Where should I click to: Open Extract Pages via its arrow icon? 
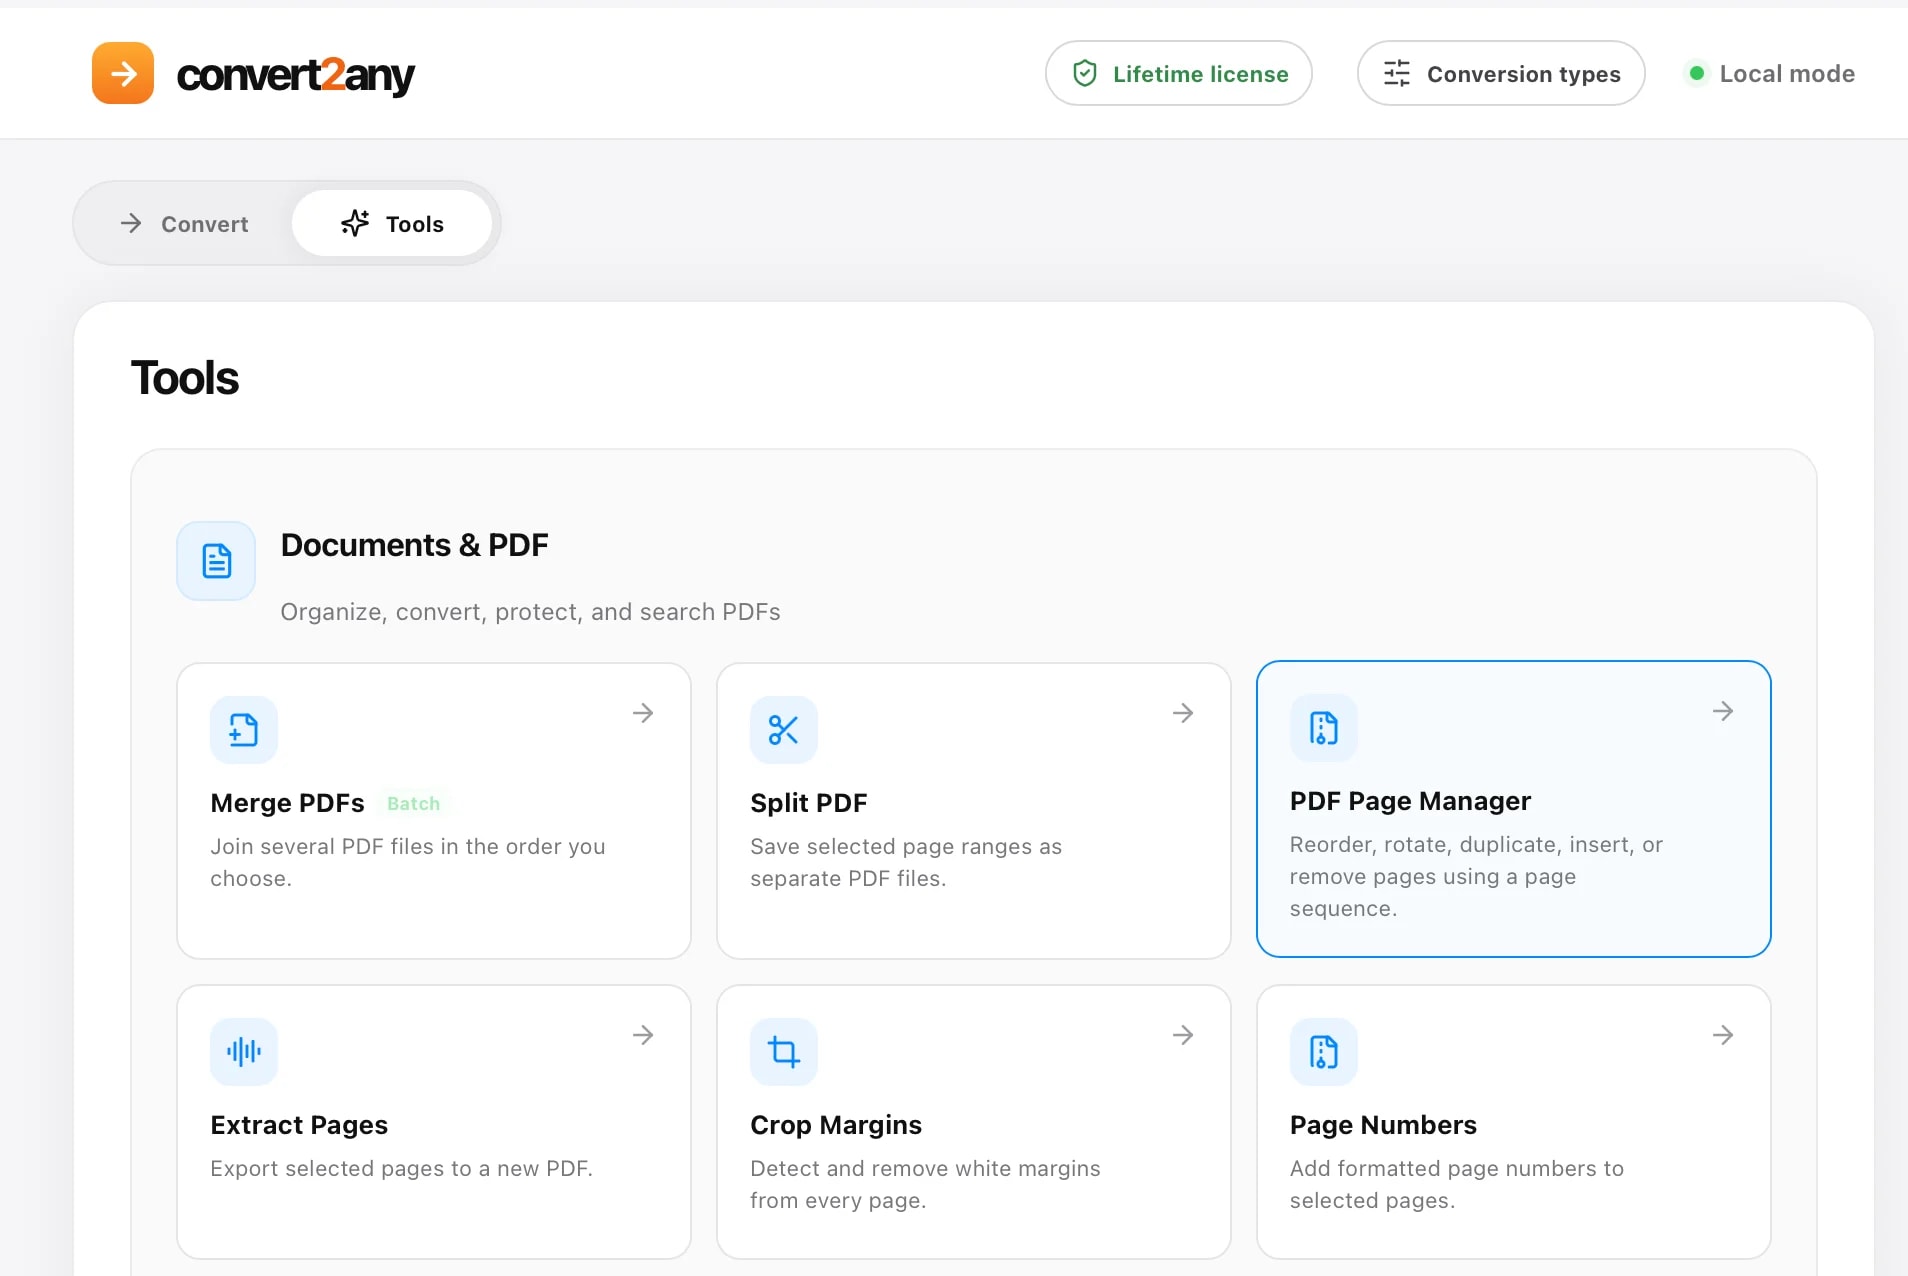pos(643,1035)
